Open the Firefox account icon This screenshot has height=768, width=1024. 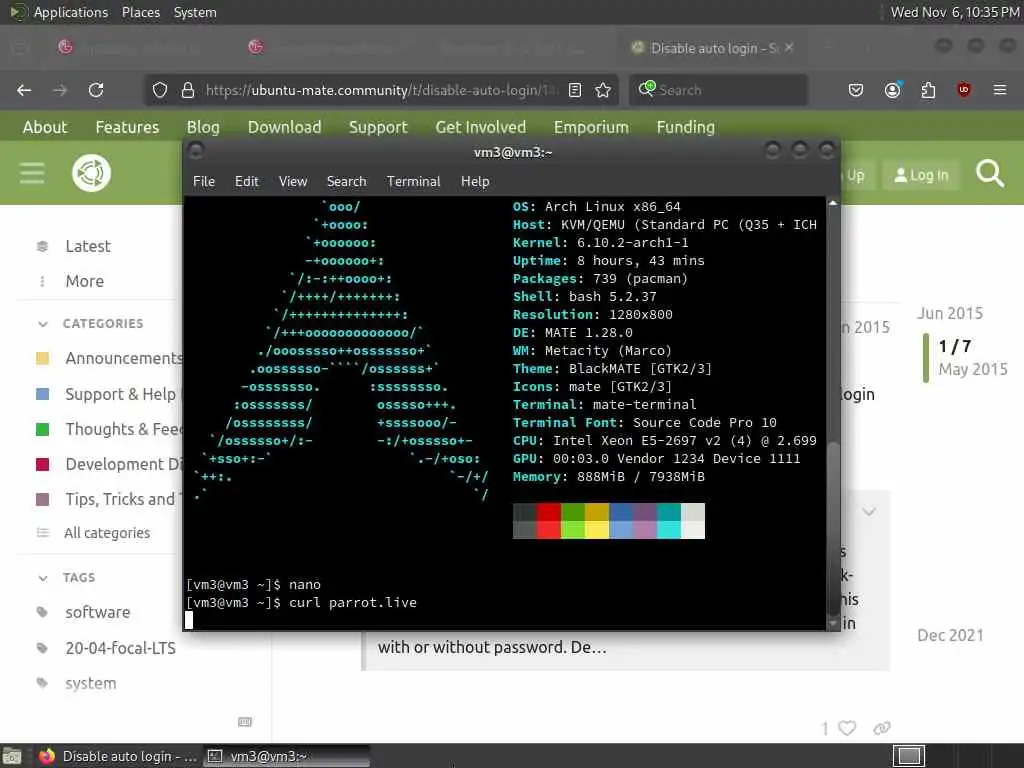tap(892, 90)
